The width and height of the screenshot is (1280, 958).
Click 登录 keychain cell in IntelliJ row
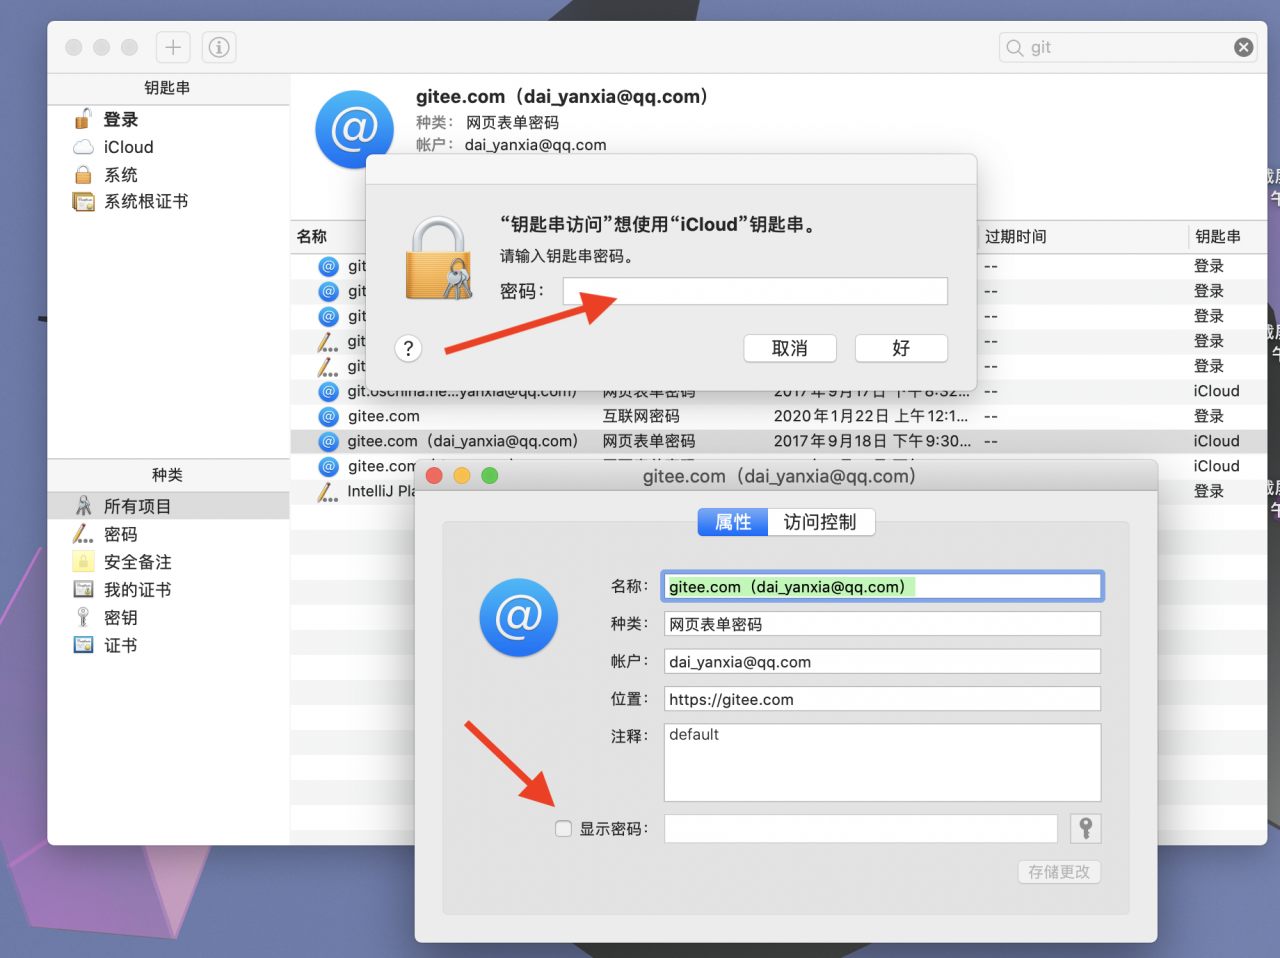click(1208, 491)
